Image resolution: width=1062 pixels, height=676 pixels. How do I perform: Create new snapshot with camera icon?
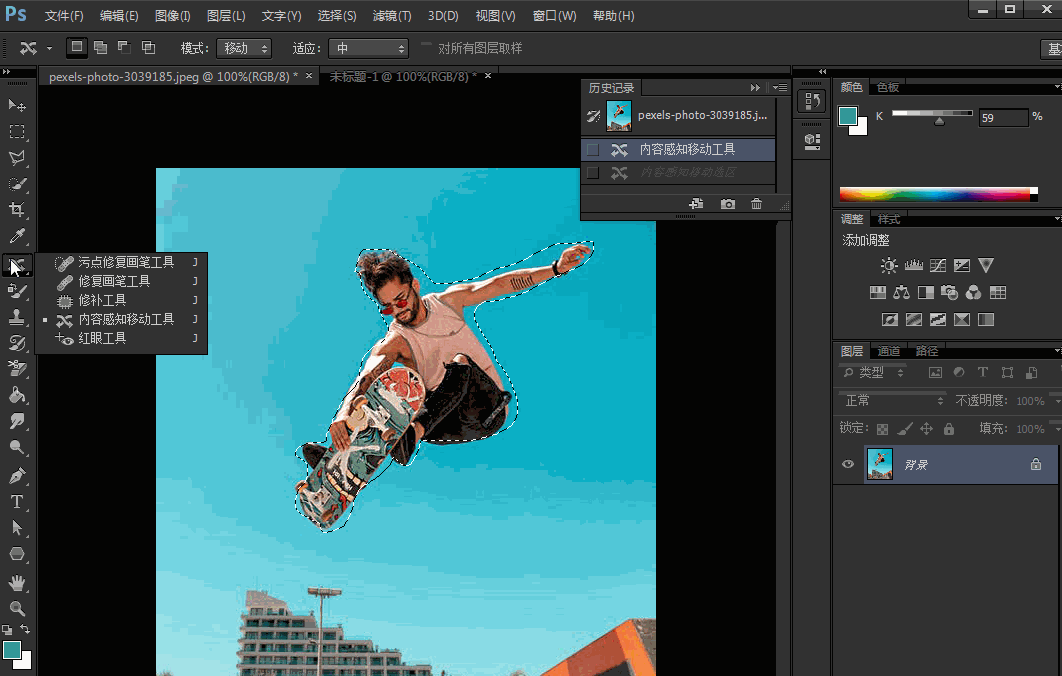click(x=727, y=204)
